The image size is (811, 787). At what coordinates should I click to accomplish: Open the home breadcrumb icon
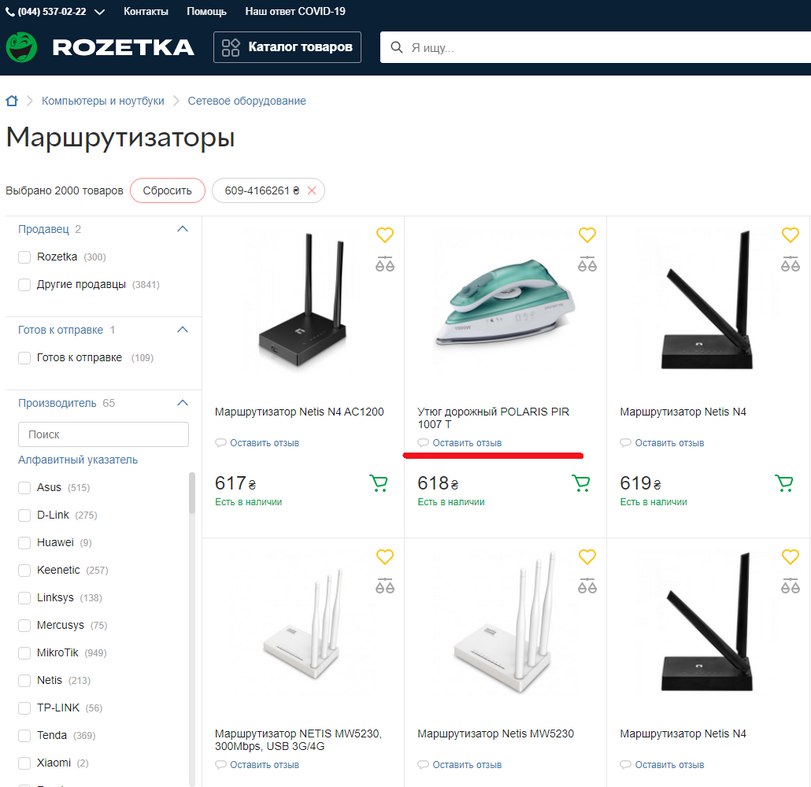coord(11,101)
